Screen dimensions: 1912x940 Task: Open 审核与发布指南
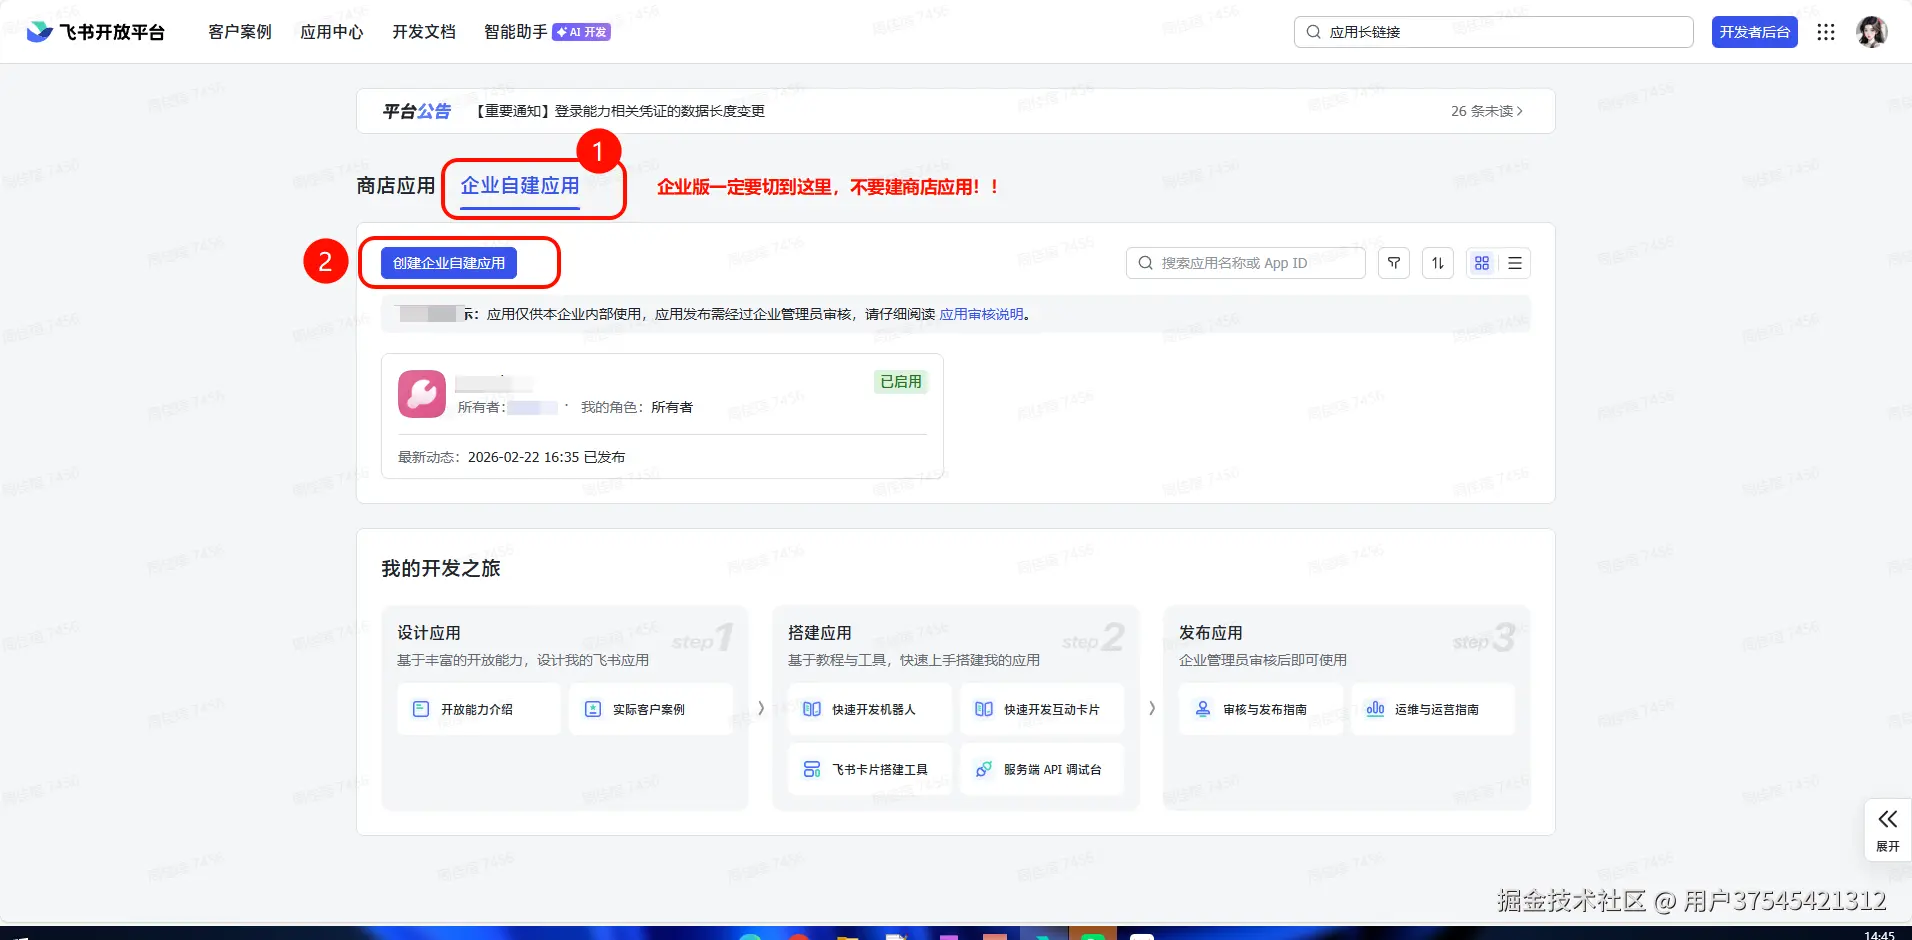1261,709
